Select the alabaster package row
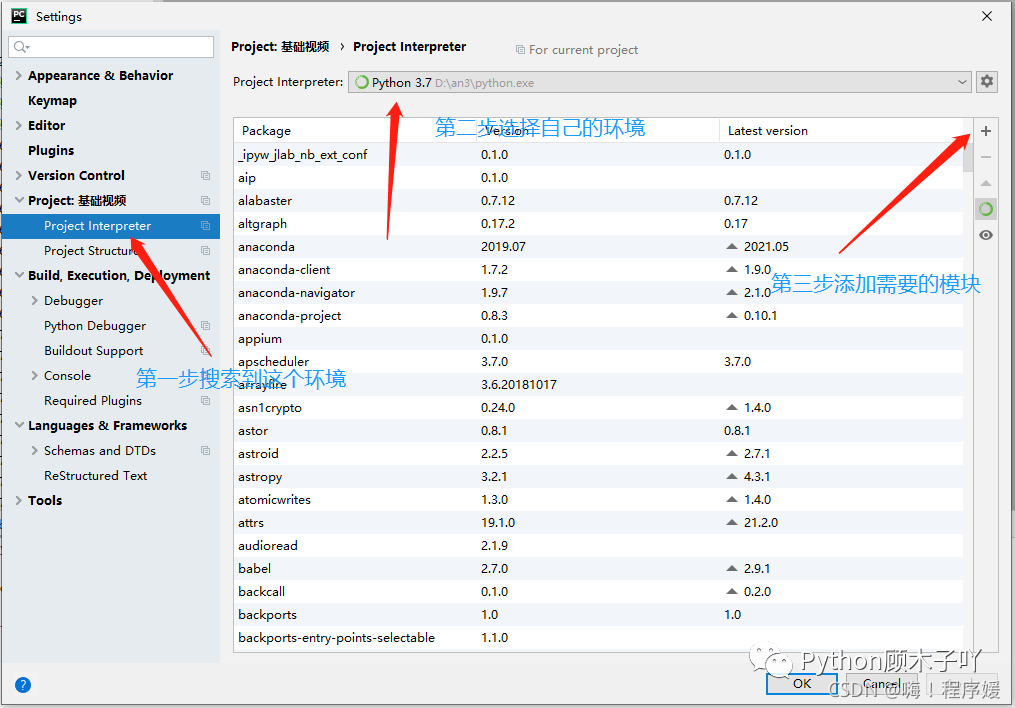The height and width of the screenshot is (708, 1015). point(598,201)
